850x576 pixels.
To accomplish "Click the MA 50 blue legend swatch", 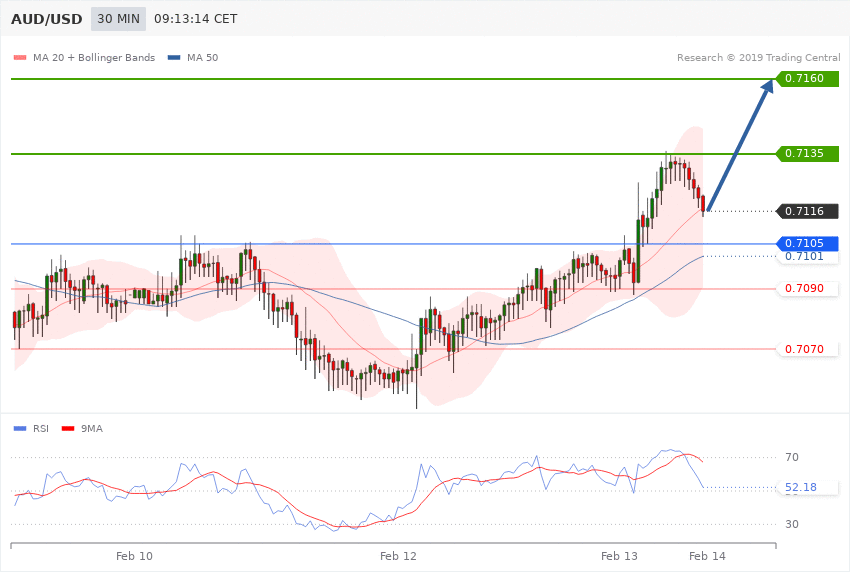I will [174, 57].
